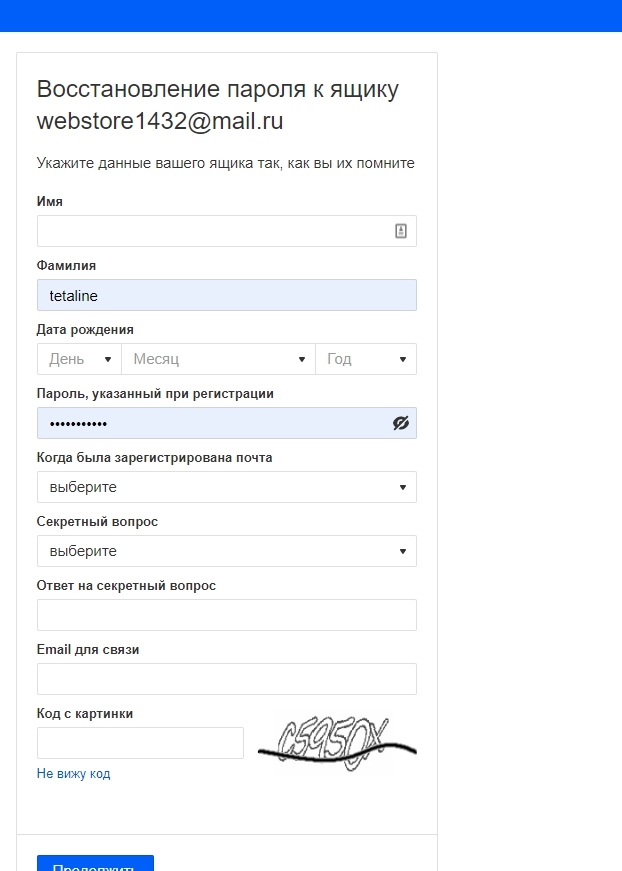Open the День birth day dropdown
Viewport: 622px width, 871px height.
79,359
